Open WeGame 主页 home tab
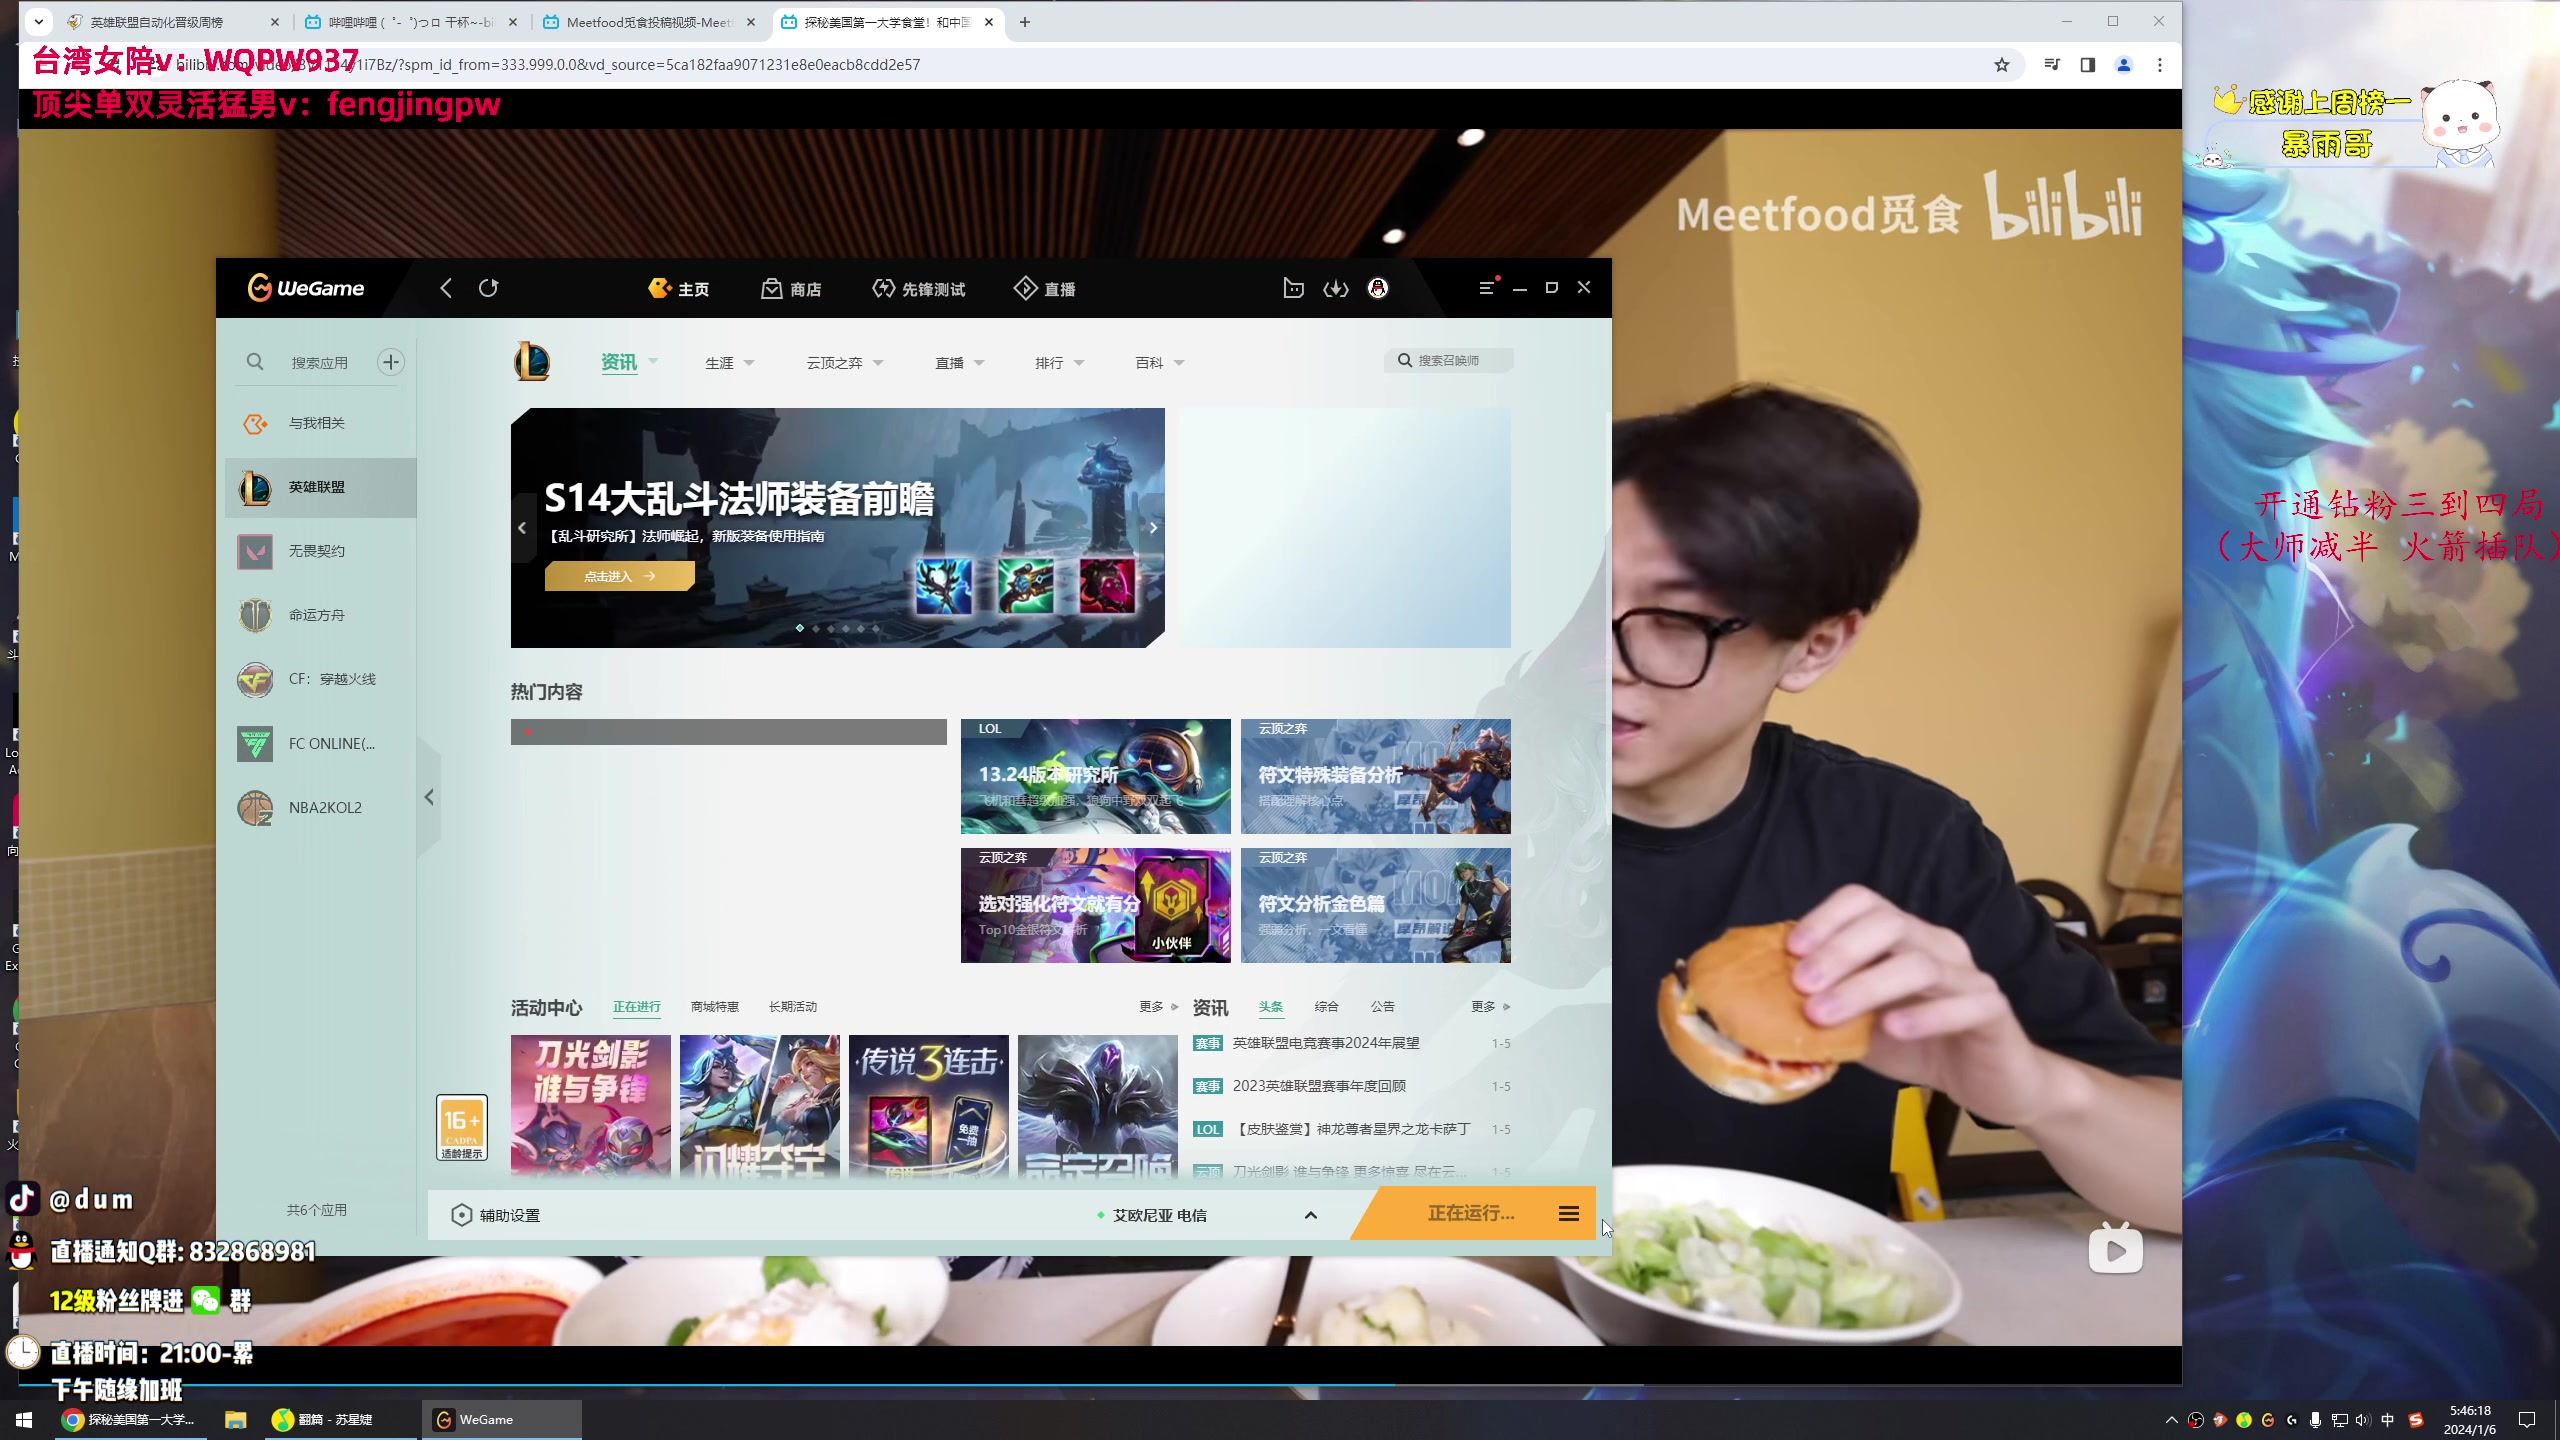This screenshot has width=2560, height=1440. point(679,289)
